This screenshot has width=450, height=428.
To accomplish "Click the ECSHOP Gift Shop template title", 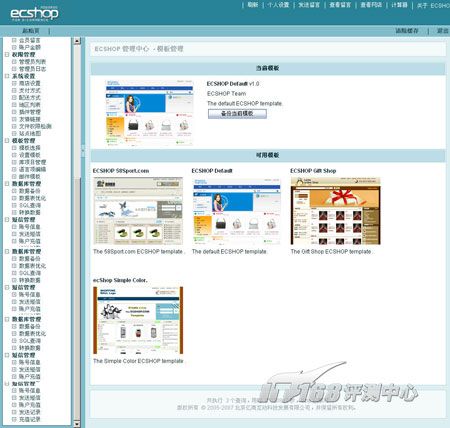I will point(313,171).
